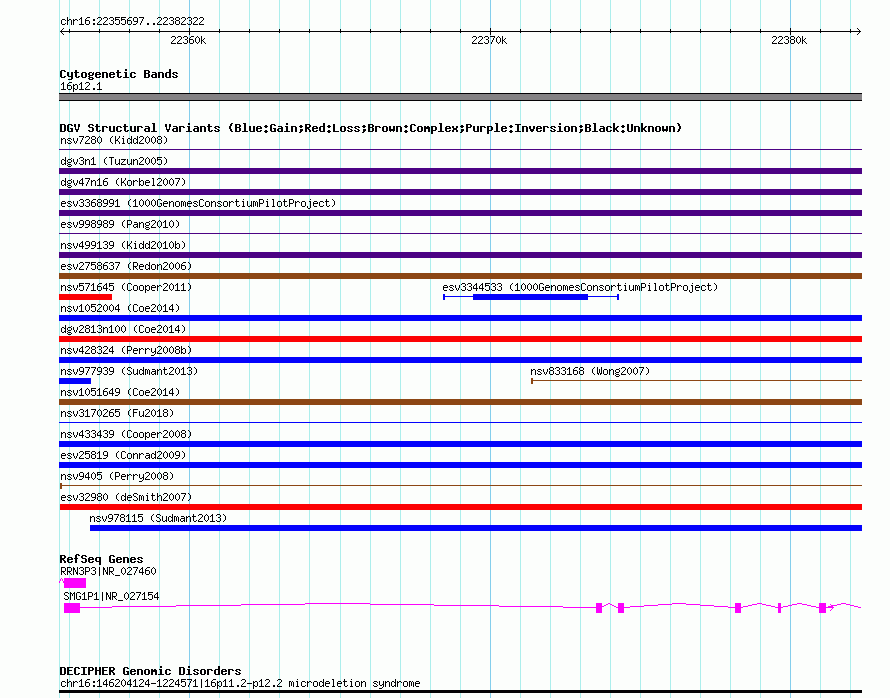Select the nsv977939 short blue bar
The image size is (890, 698).
coord(75,381)
